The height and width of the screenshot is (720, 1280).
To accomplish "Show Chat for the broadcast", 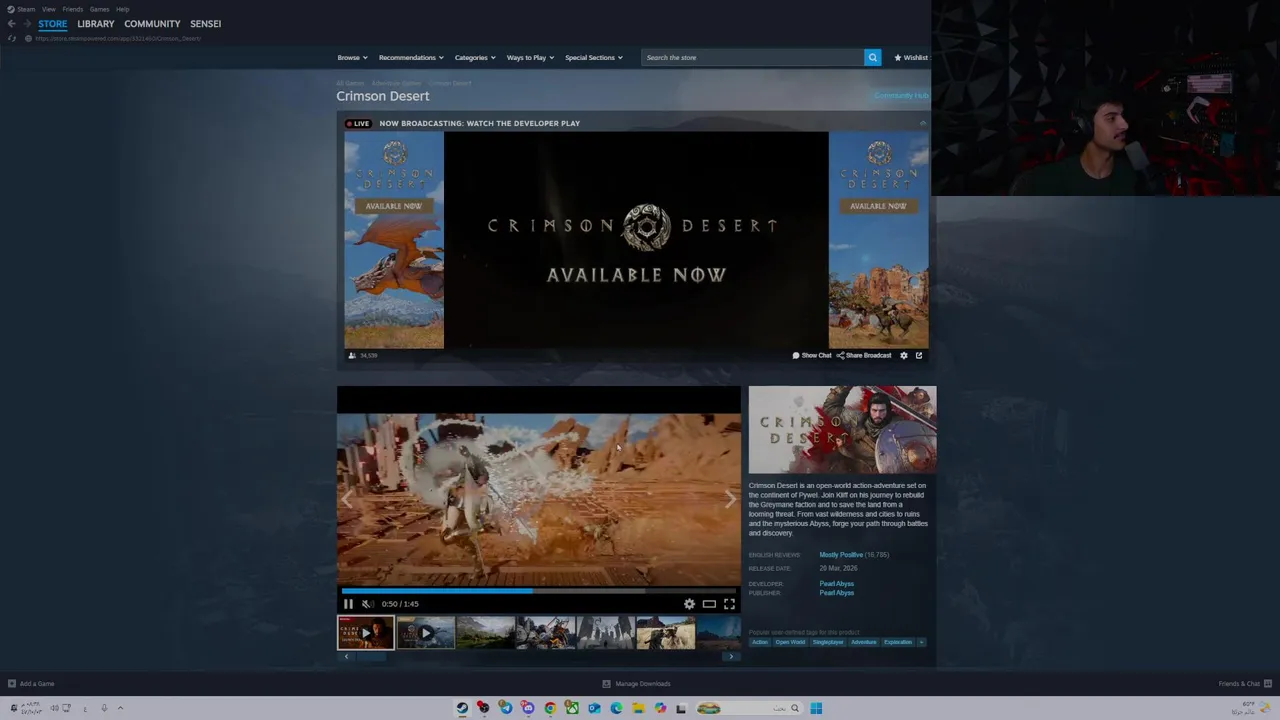I will (x=811, y=355).
